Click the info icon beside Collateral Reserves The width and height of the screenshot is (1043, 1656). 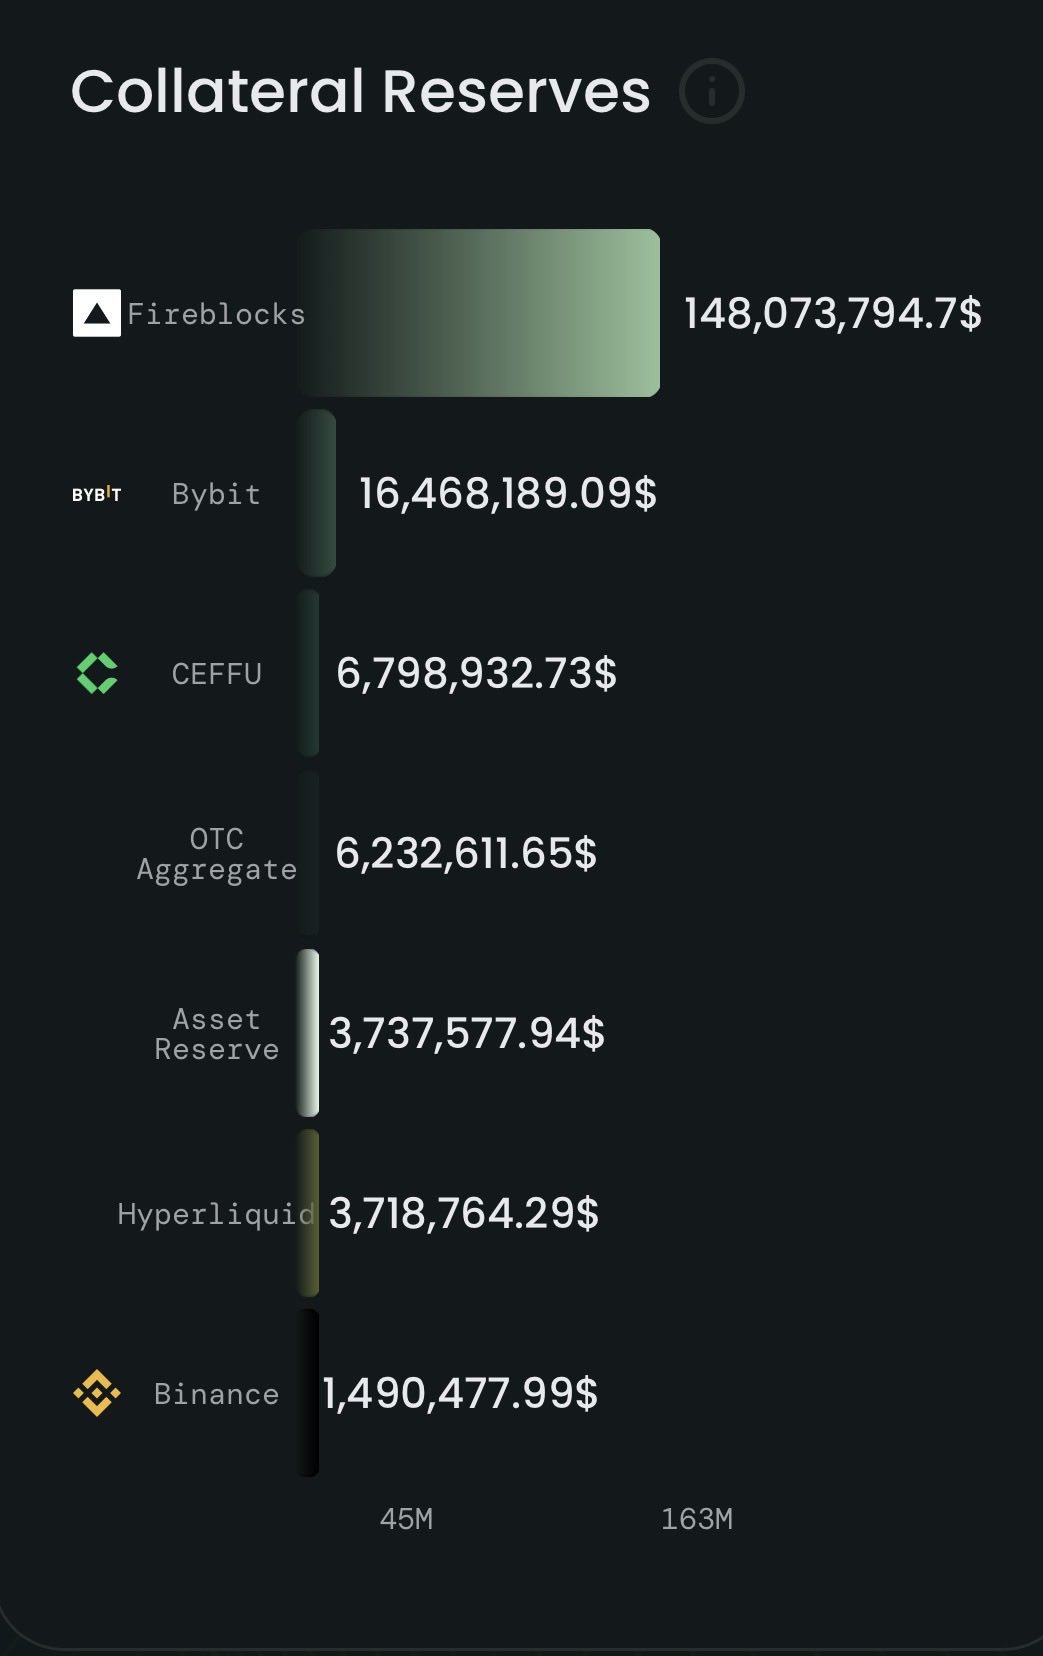click(711, 92)
